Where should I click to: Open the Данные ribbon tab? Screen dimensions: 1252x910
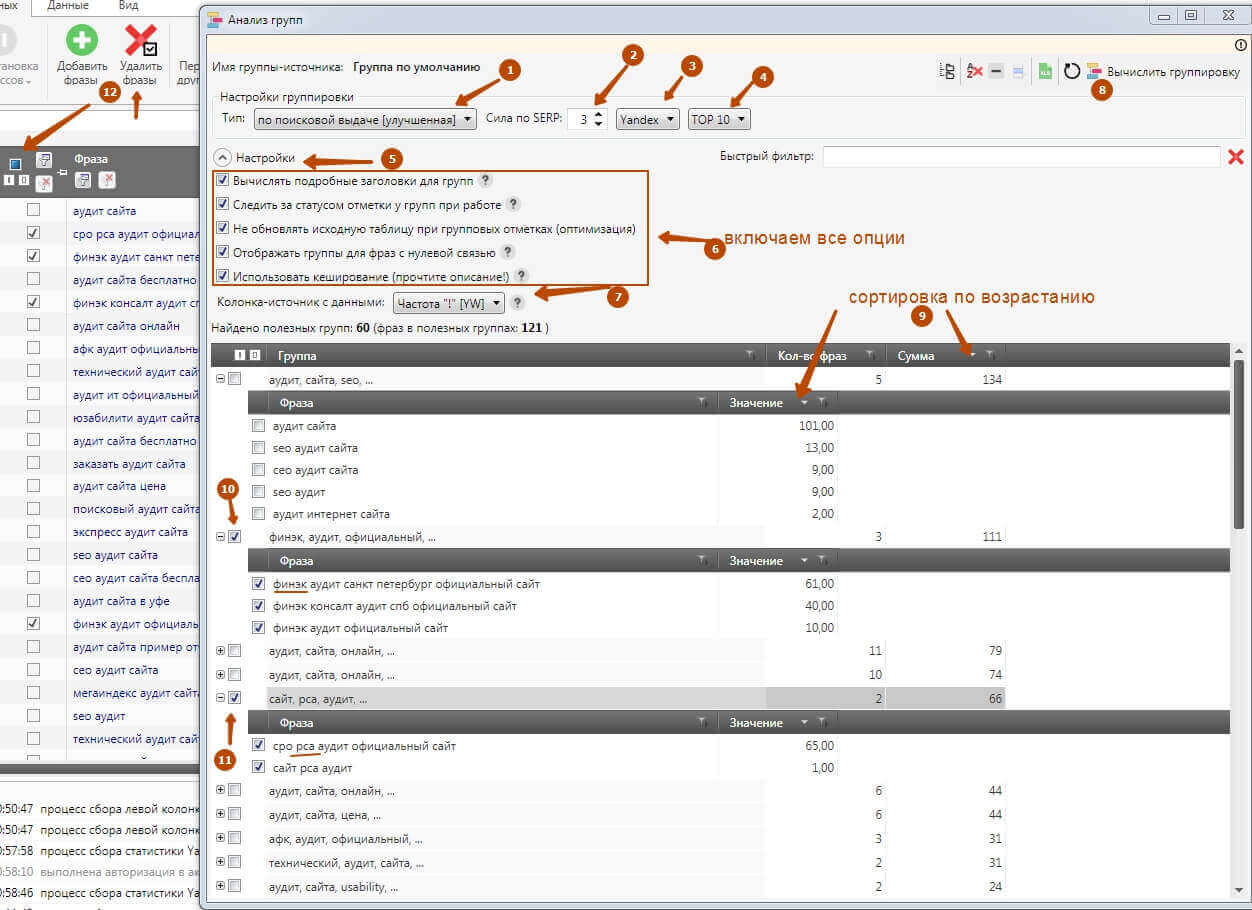[x=68, y=6]
